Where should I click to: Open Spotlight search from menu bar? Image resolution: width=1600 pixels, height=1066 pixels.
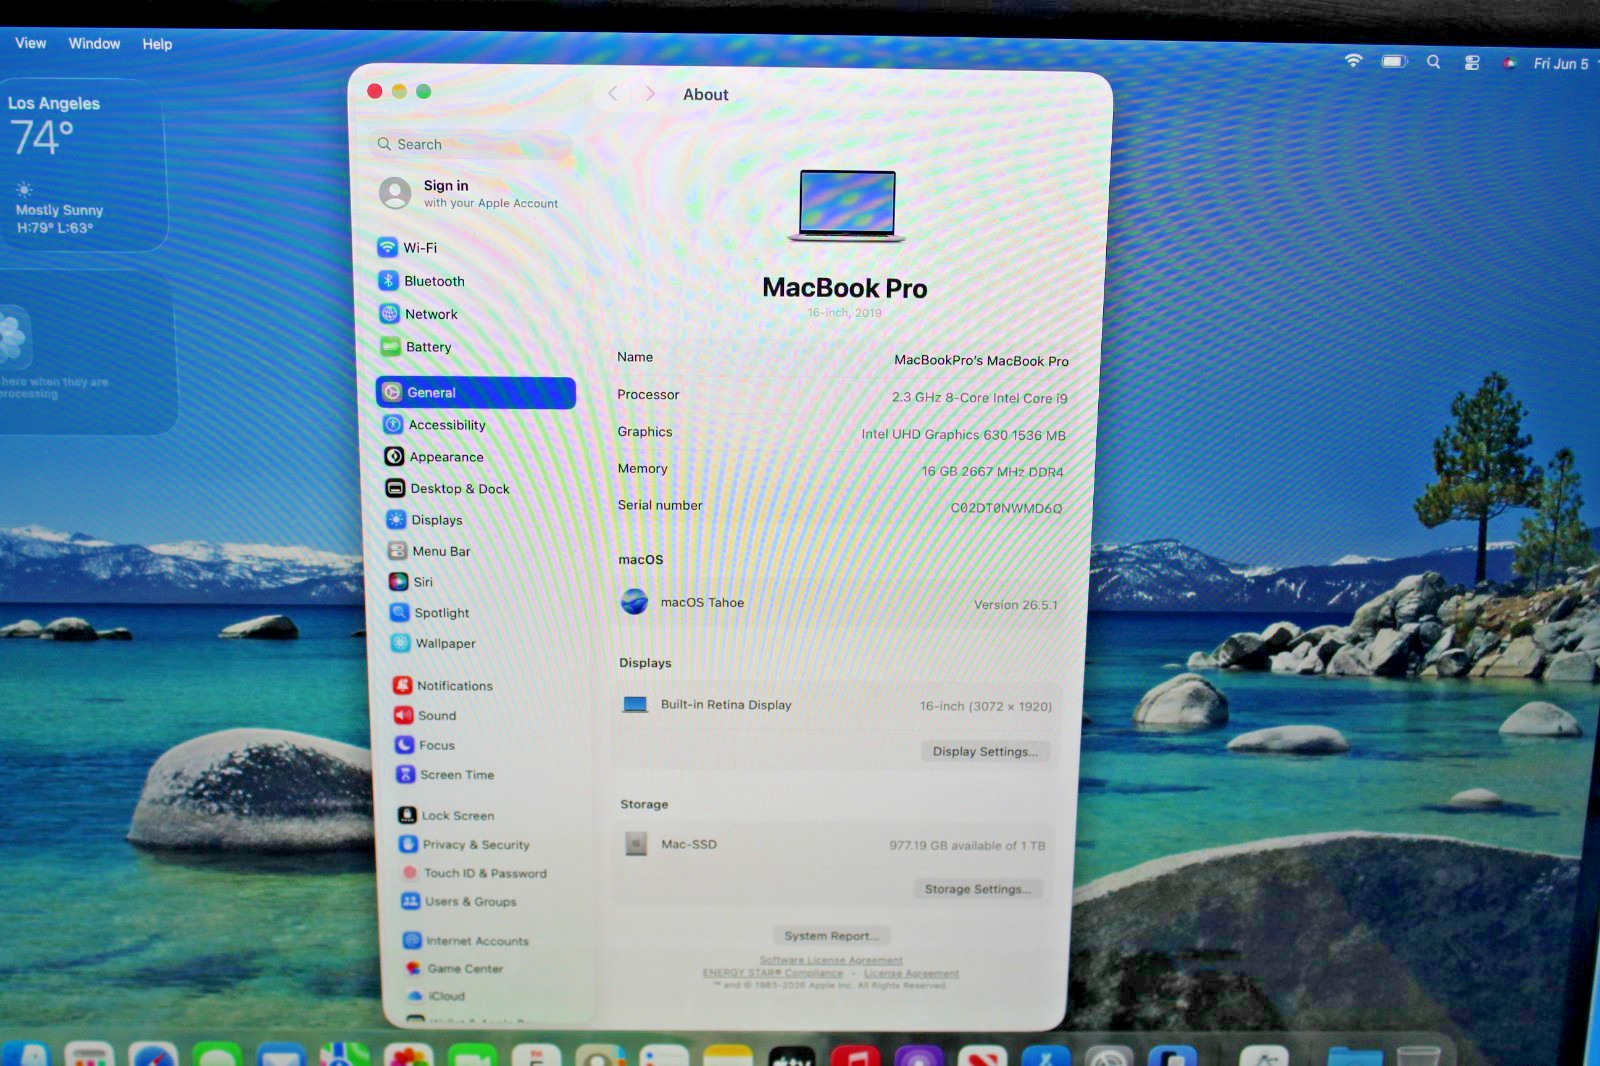[x=1433, y=62]
